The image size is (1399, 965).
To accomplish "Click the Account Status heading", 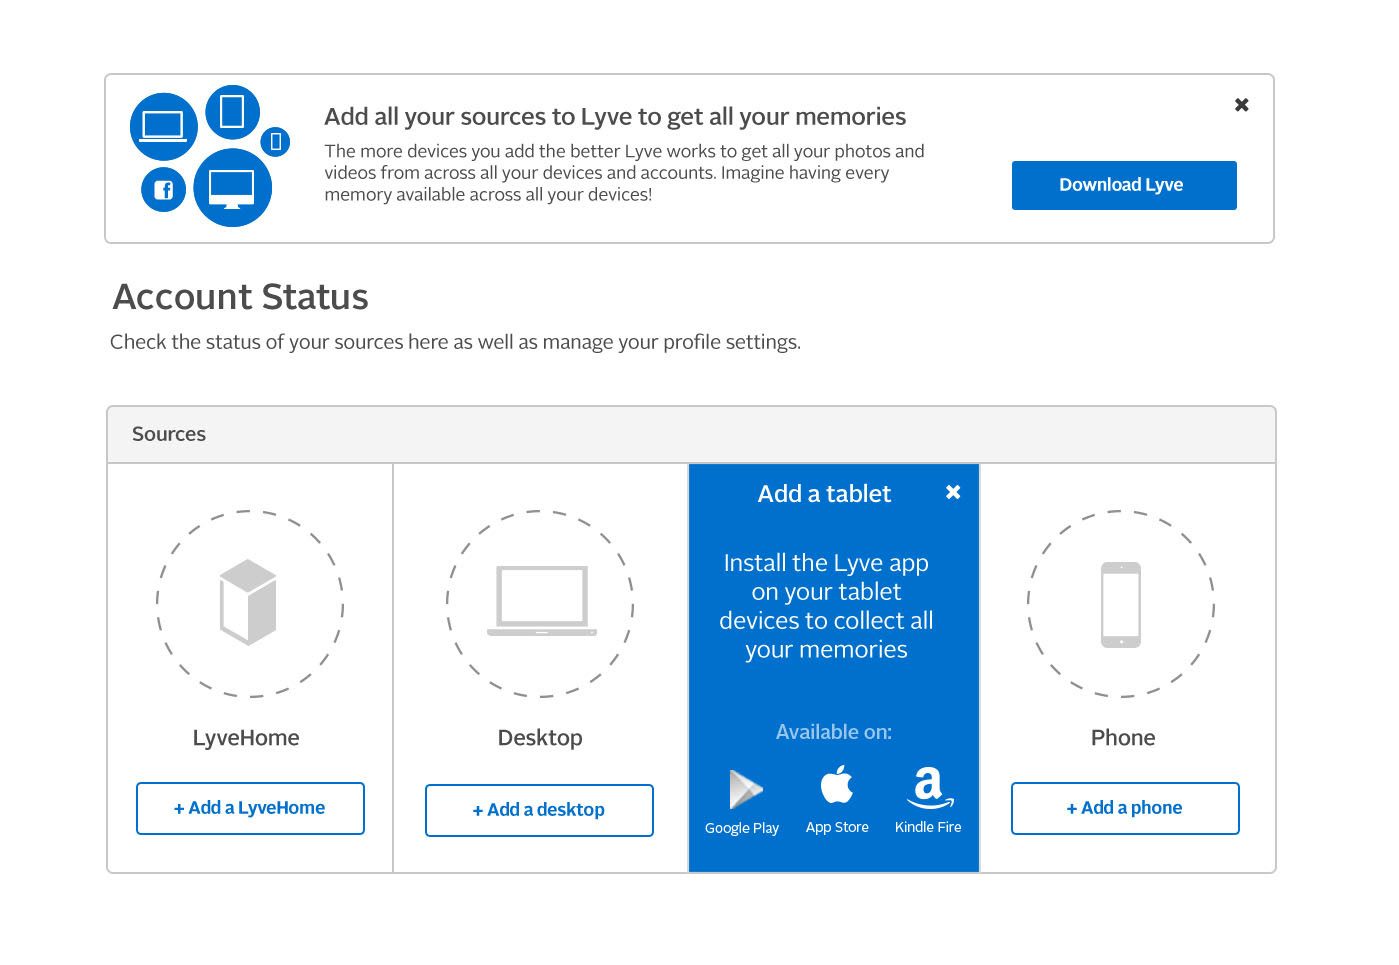I will tap(241, 297).
